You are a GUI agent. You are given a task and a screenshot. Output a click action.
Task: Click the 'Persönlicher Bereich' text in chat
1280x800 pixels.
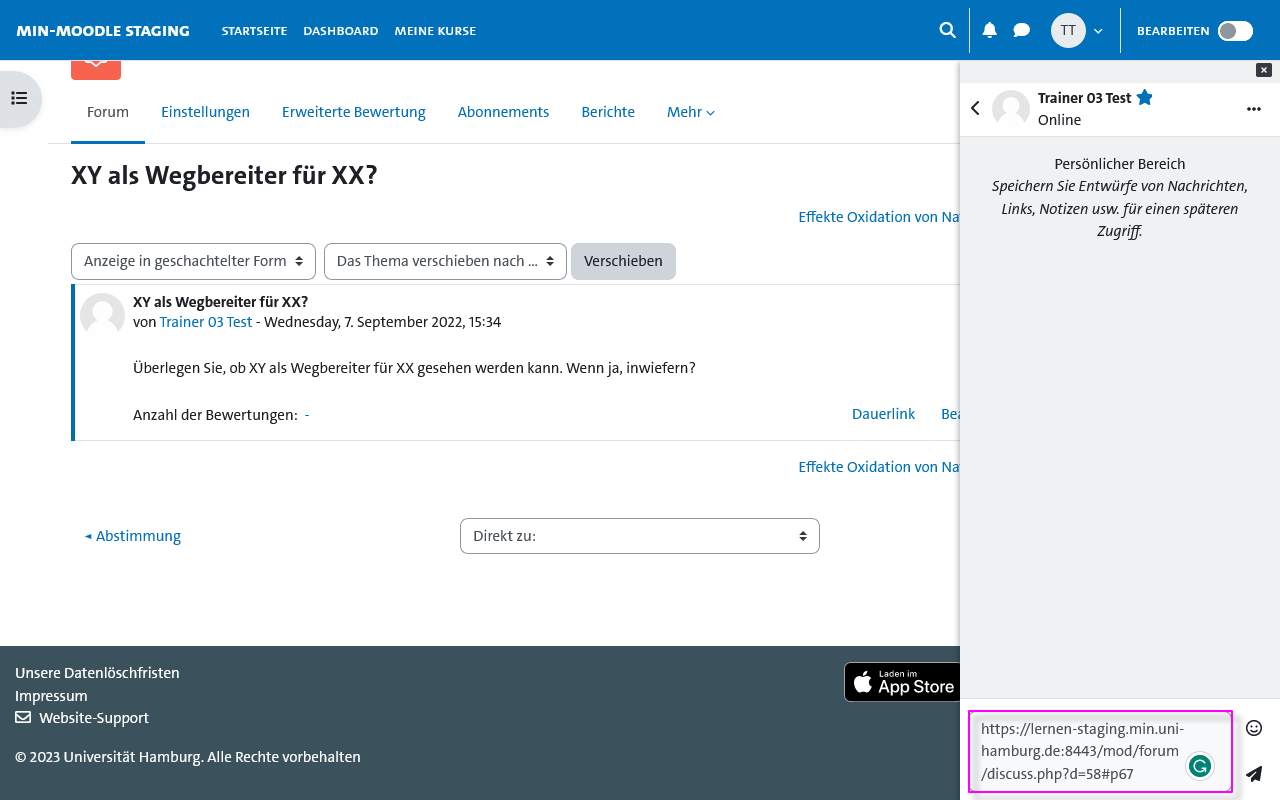pyautogui.click(x=1120, y=164)
